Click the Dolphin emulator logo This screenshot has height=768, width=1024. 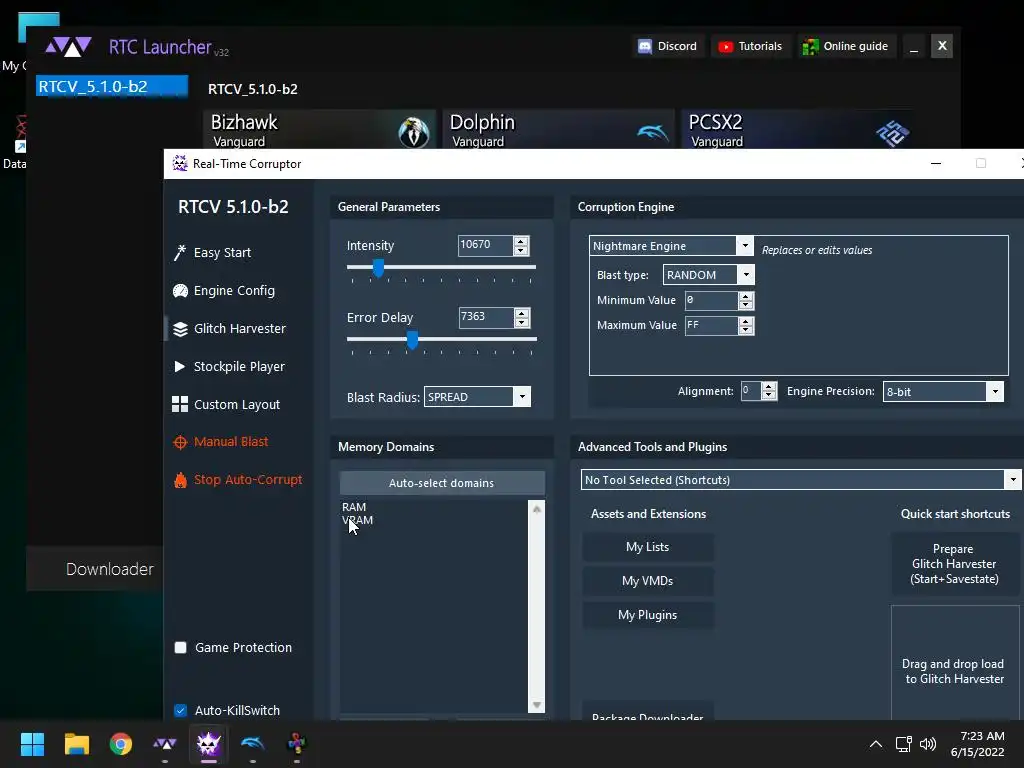(652, 132)
